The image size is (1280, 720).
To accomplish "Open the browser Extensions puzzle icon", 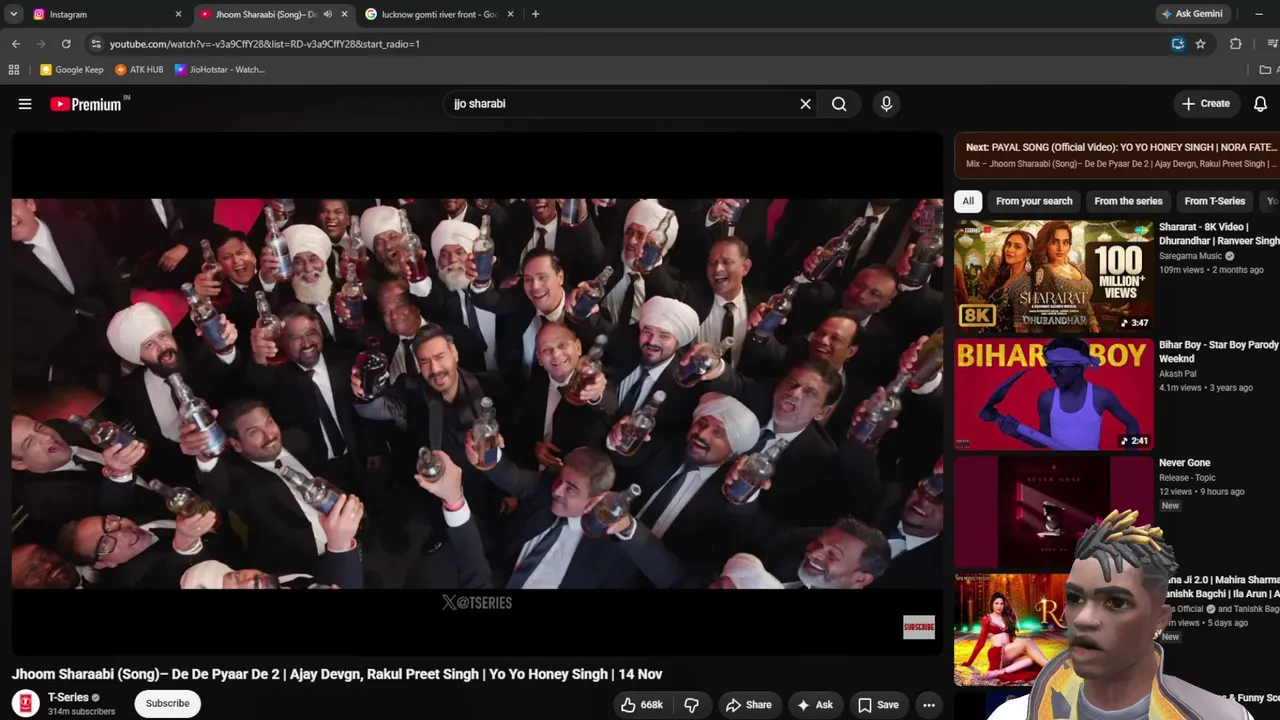I will click(1236, 44).
